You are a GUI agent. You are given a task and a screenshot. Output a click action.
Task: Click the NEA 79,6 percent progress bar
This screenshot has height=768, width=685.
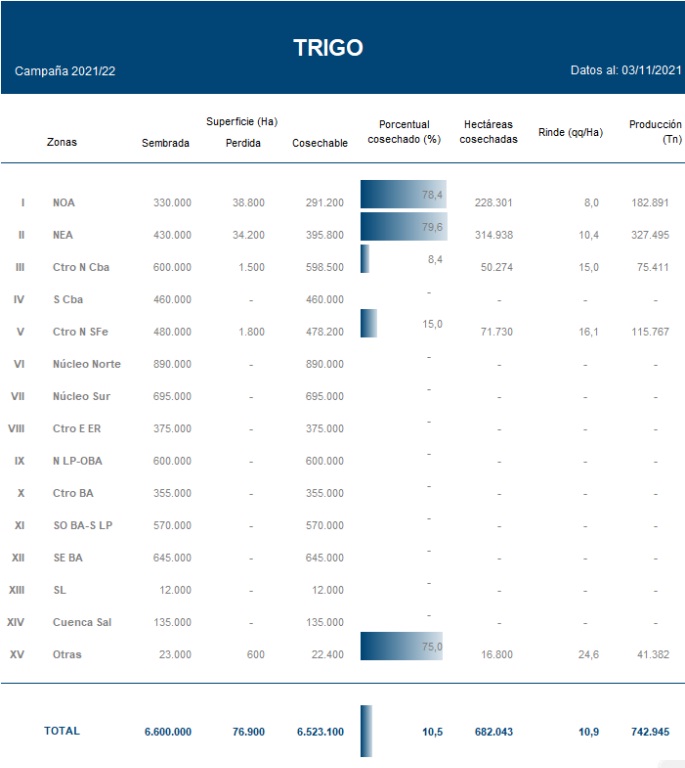pyautogui.click(x=403, y=227)
